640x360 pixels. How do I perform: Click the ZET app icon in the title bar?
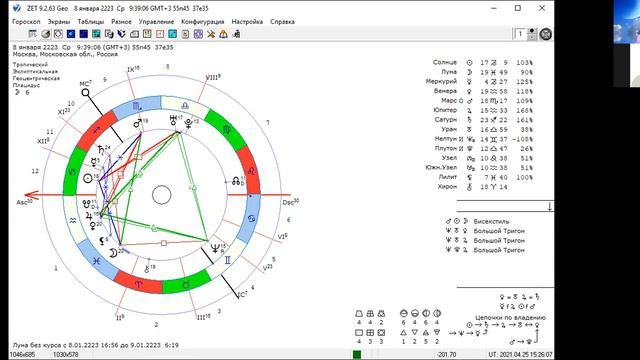pos(17,8)
